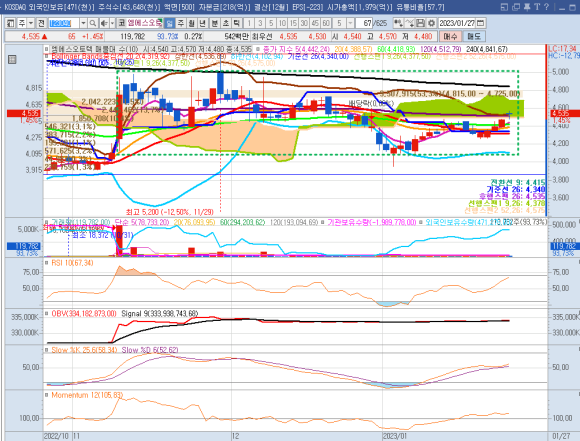Screen dimensions: 580x441
Task: Open chart settings with the gear icon
Action: (431, 23)
